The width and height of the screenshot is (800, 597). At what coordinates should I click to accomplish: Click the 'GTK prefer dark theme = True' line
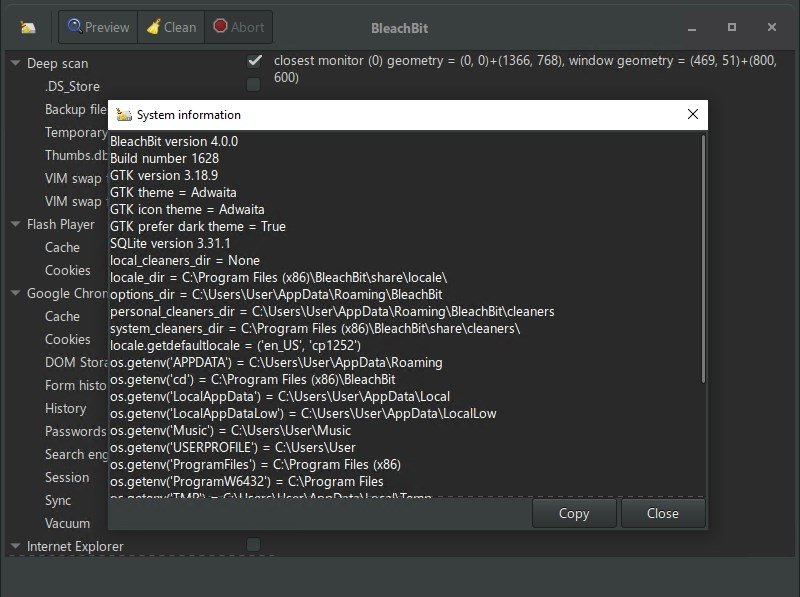tap(198, 227)
